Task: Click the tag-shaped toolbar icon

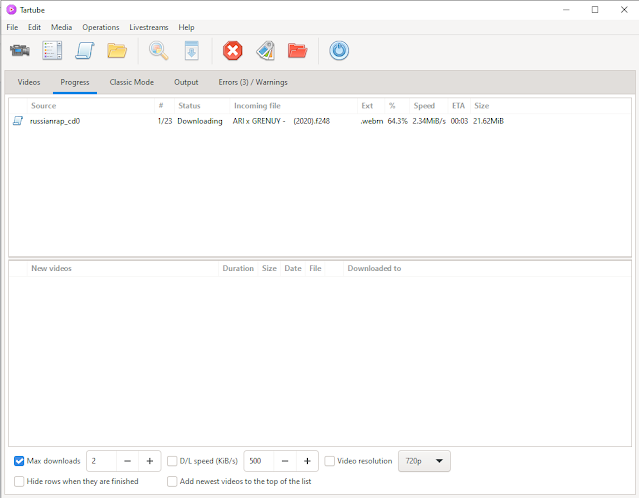Action: pos(266,51)
